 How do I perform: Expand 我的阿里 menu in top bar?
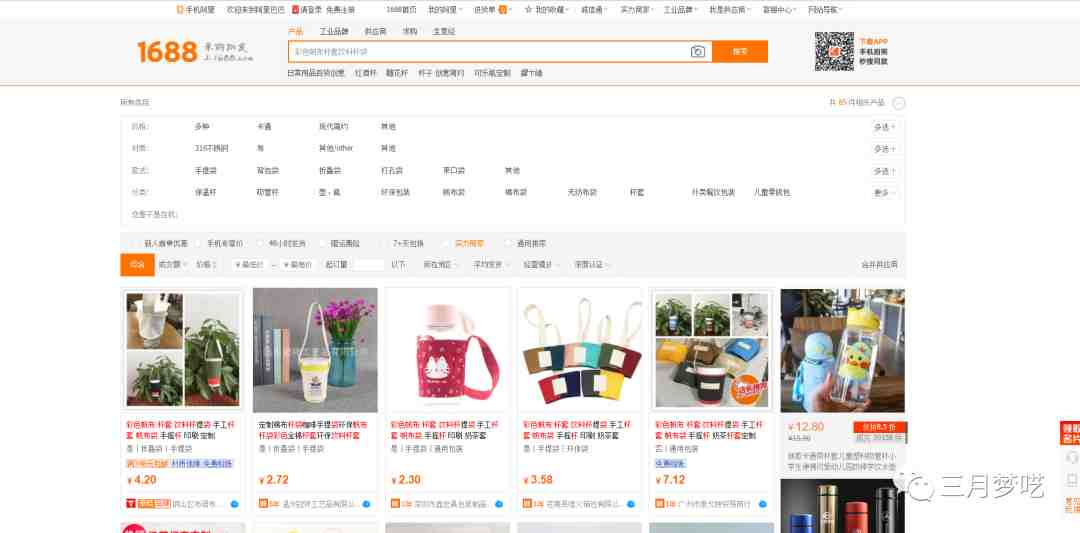444,10
